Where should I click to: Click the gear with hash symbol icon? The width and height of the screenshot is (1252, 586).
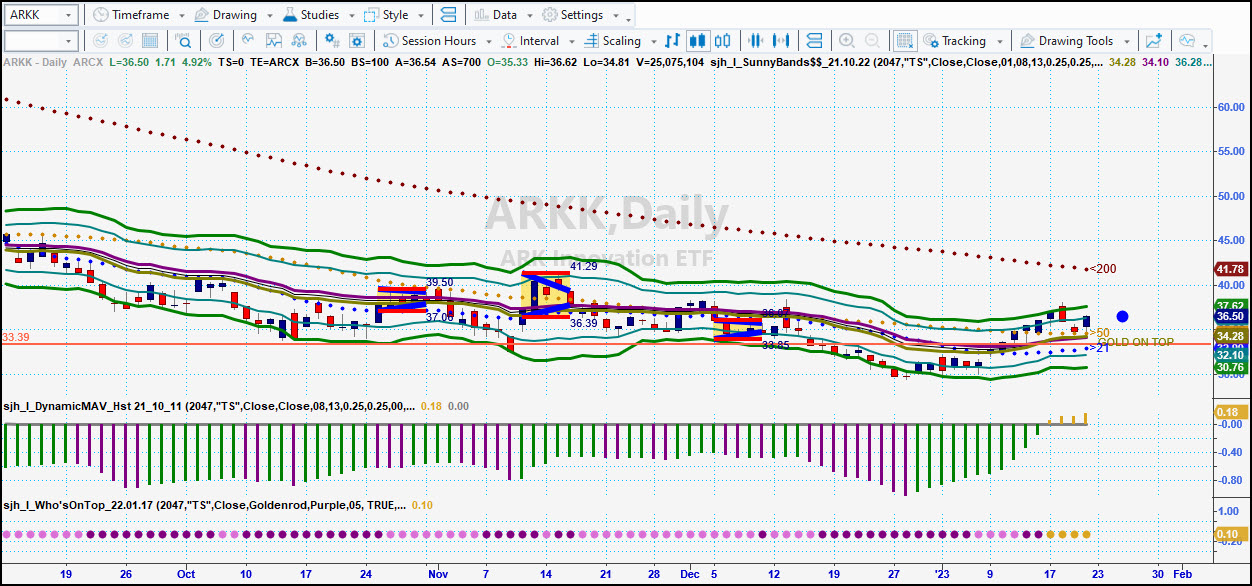[x=334, y=41]
